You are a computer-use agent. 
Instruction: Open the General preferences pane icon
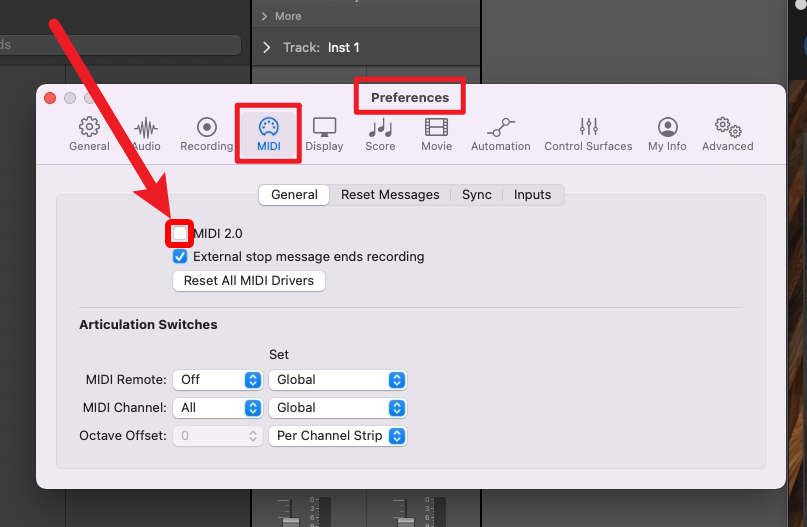tap(89, 134)
